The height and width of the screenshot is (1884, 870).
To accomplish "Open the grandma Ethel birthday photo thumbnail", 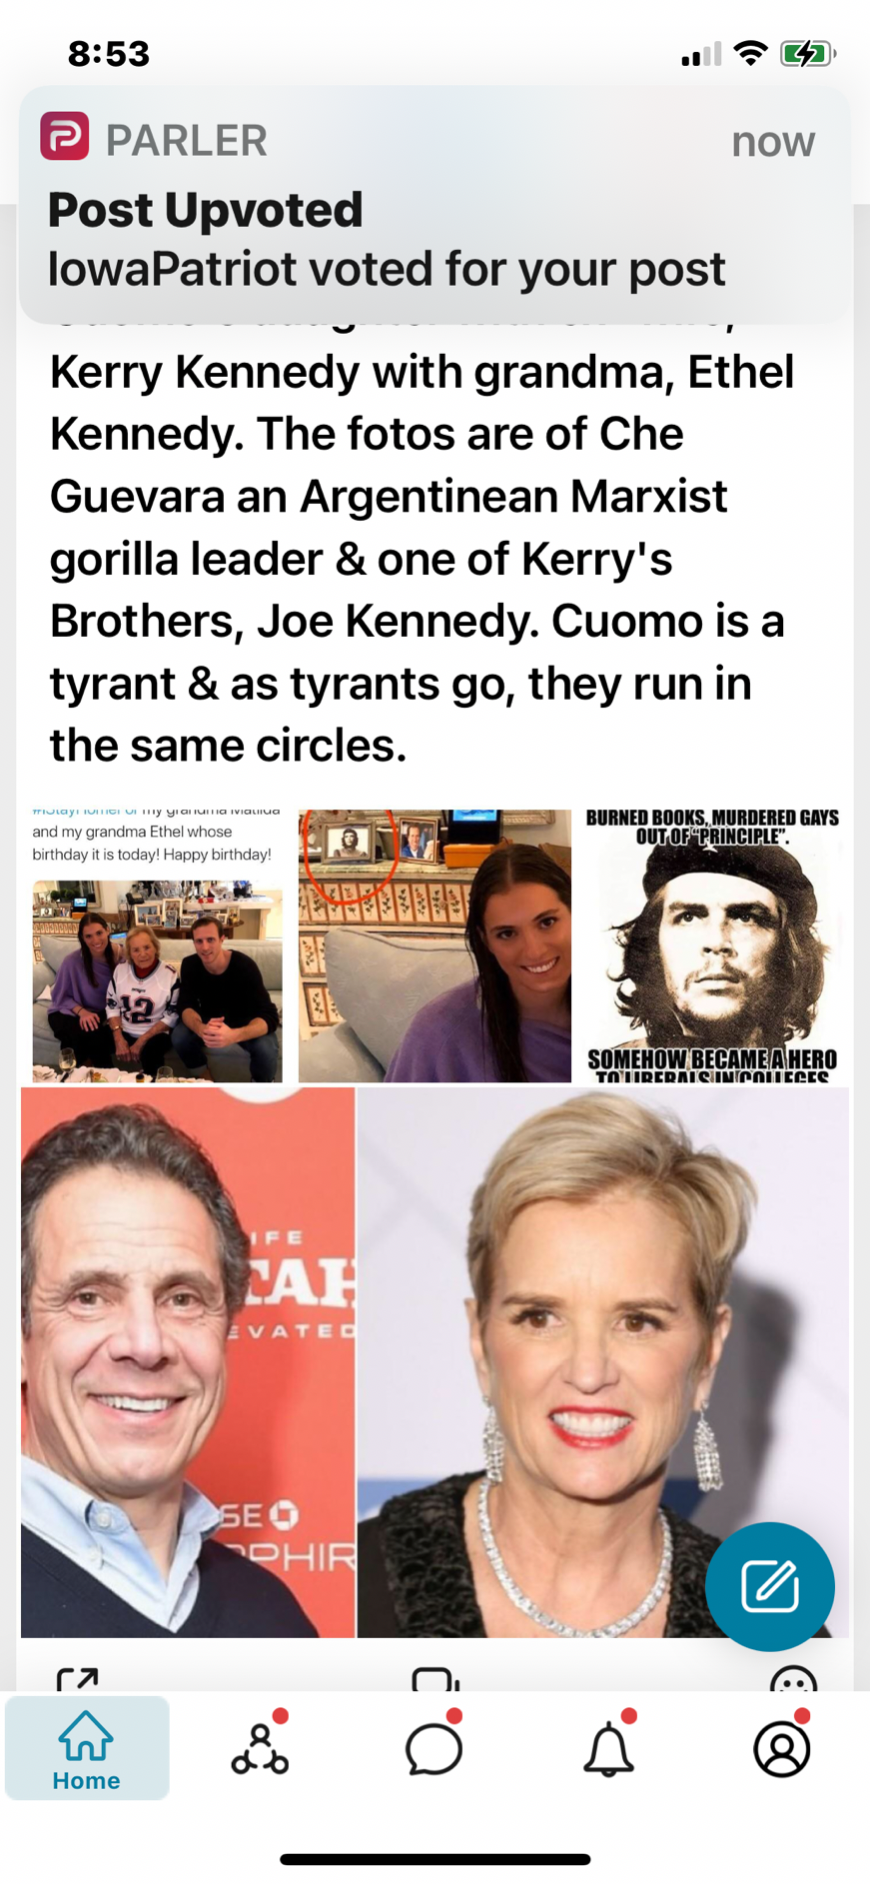I will (x=157, y=946).
